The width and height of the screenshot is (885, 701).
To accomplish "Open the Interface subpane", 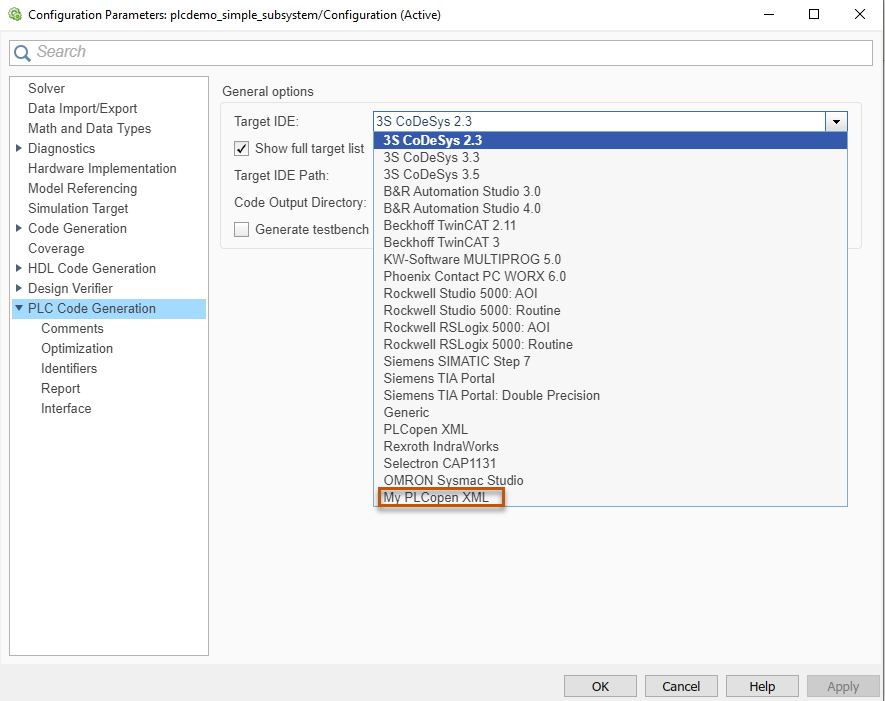I will coord(66,408).
